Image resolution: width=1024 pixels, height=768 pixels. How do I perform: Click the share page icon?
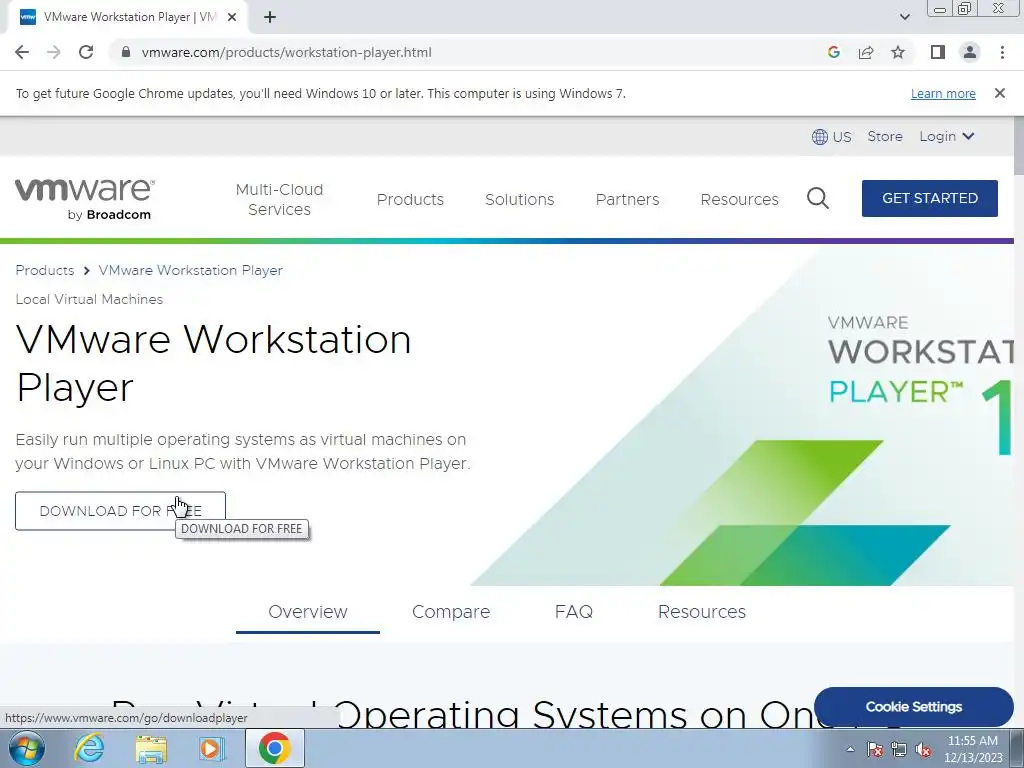point(866,52)
